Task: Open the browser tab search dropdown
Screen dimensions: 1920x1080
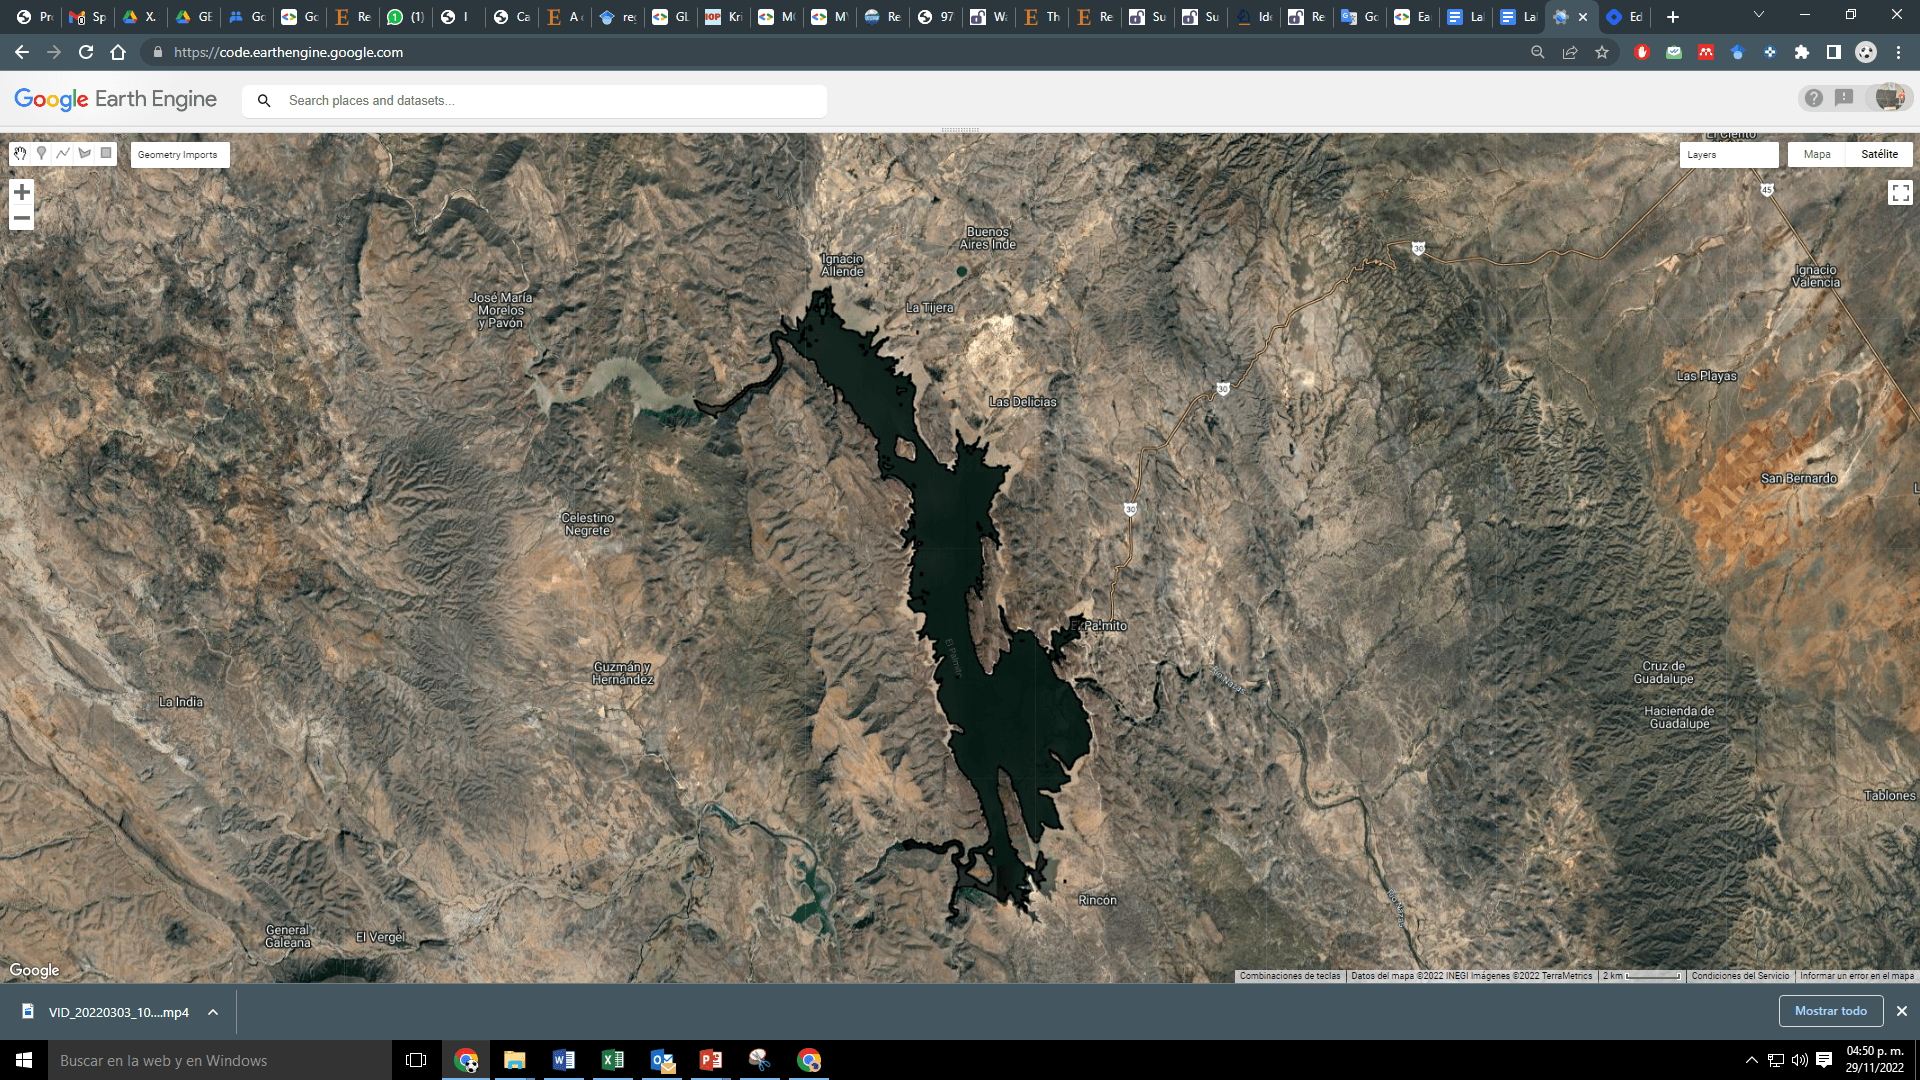Action: (x=1758, y=16)
